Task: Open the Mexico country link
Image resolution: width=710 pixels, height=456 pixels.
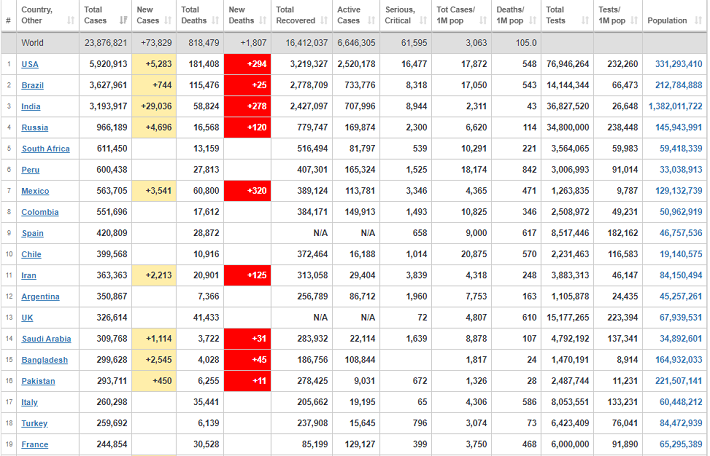Action: pyautogui.click(x=35, y=191)
